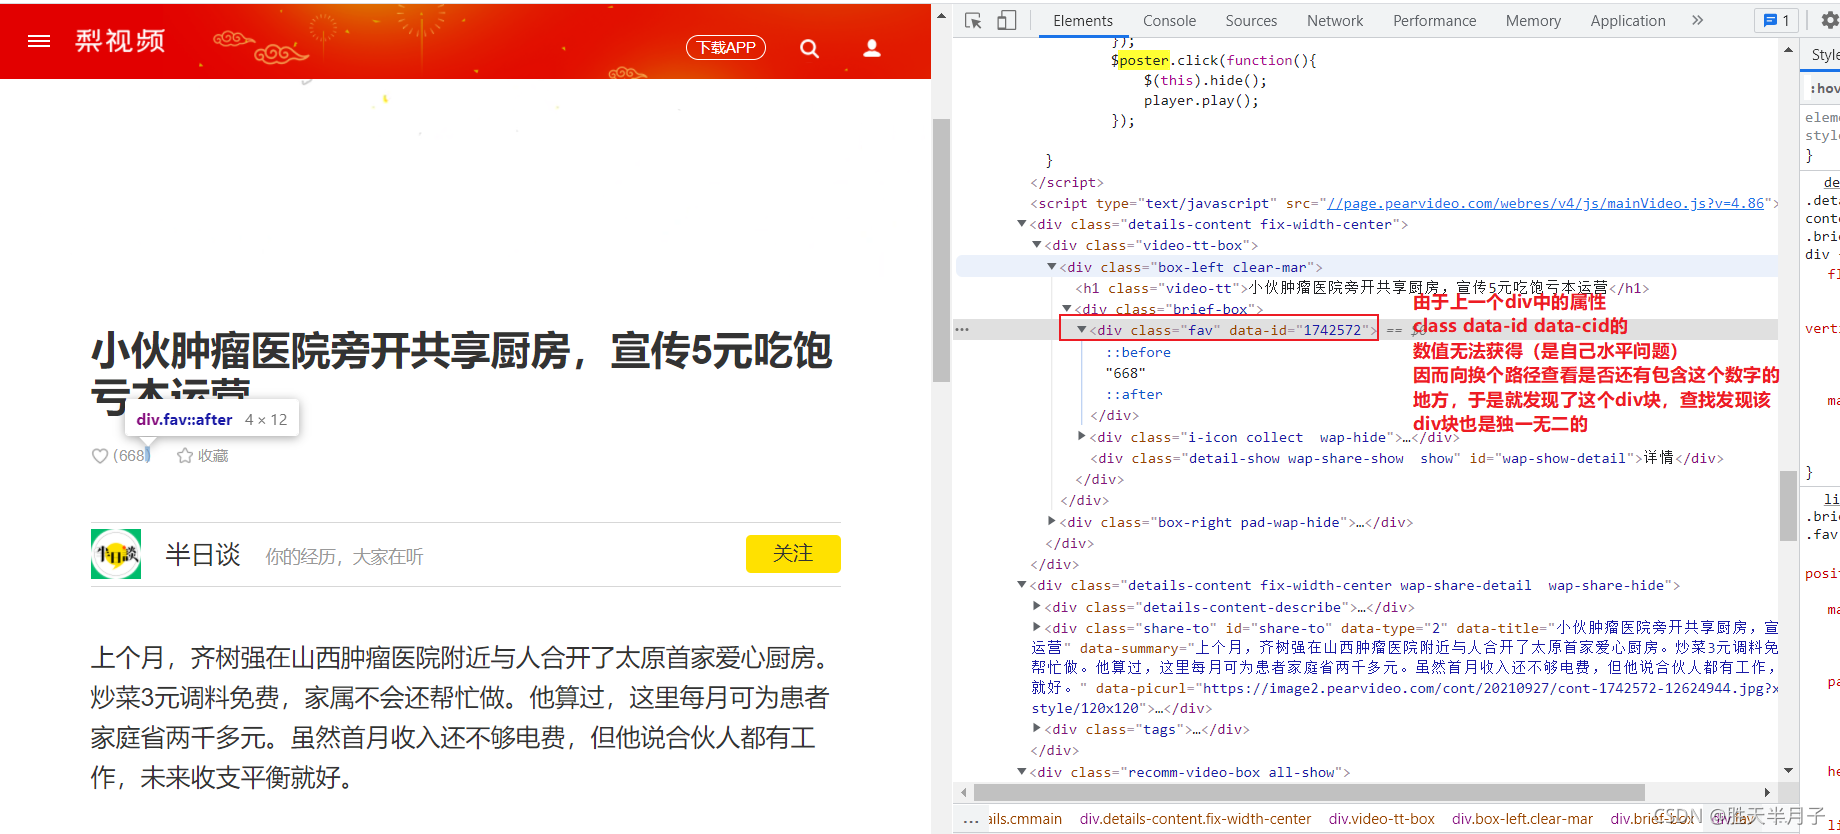Click the Elements panel horizontal scrollbar
1840x834 pixels.
coord(1309,792)
